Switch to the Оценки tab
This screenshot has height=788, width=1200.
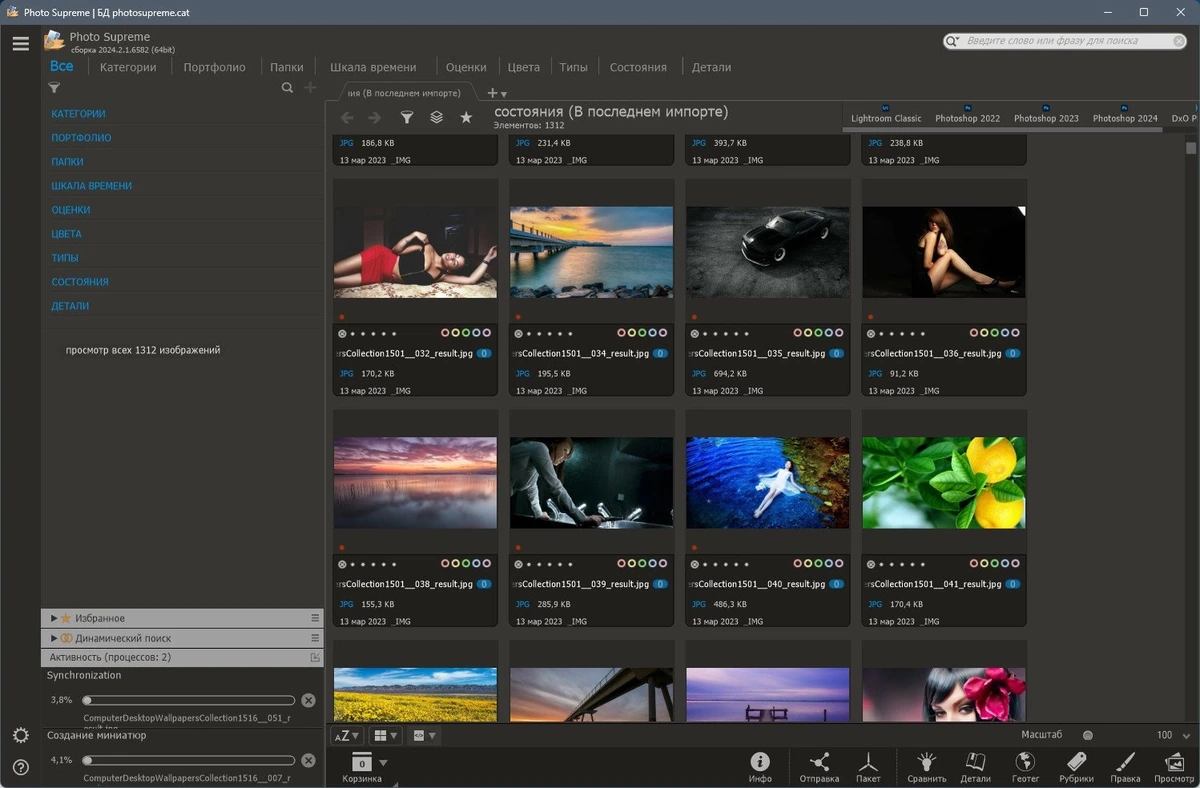click(466, 67)
